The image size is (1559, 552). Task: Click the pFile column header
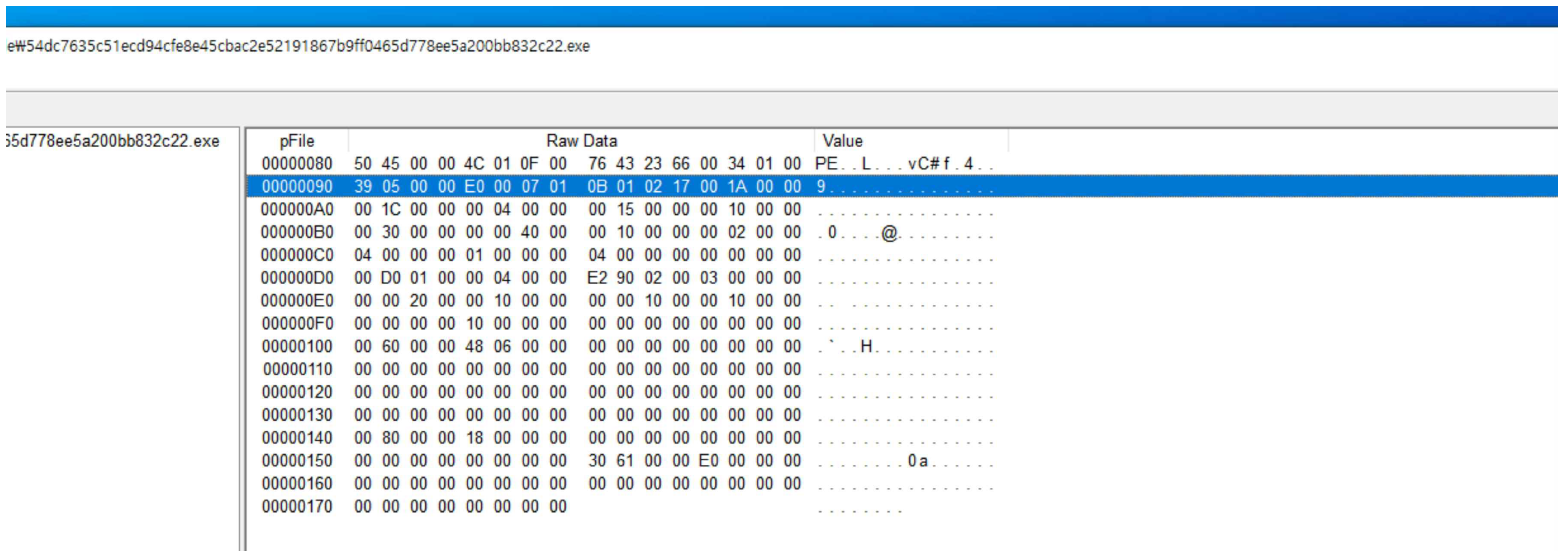pyautogui.click(x=297, y=141)
